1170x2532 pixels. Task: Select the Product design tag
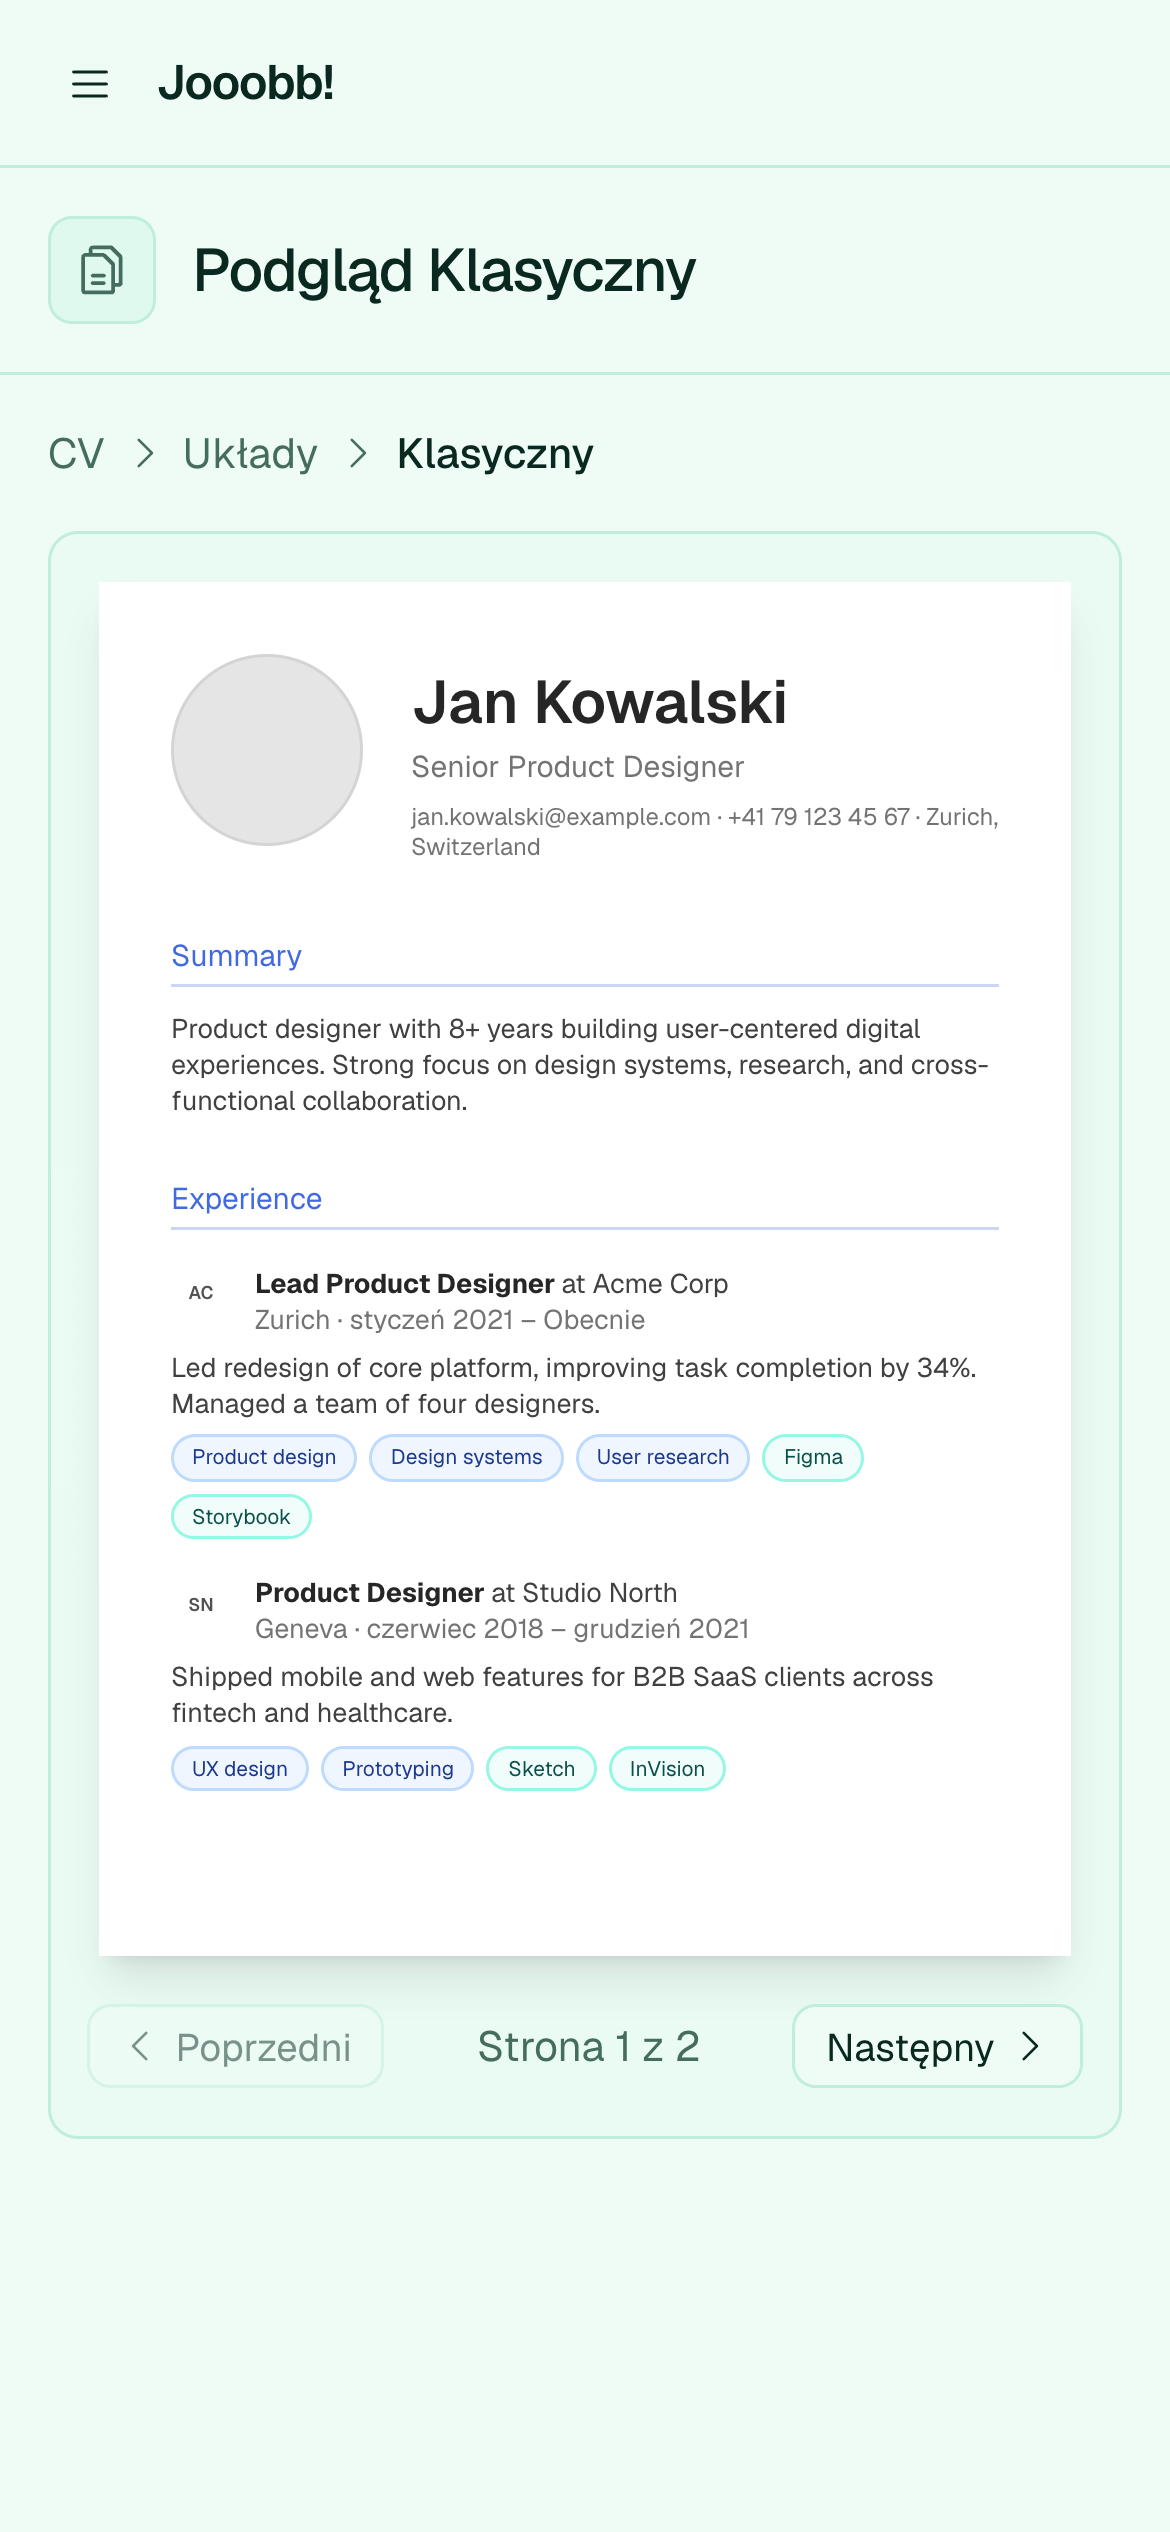(x=264, y=1458)
